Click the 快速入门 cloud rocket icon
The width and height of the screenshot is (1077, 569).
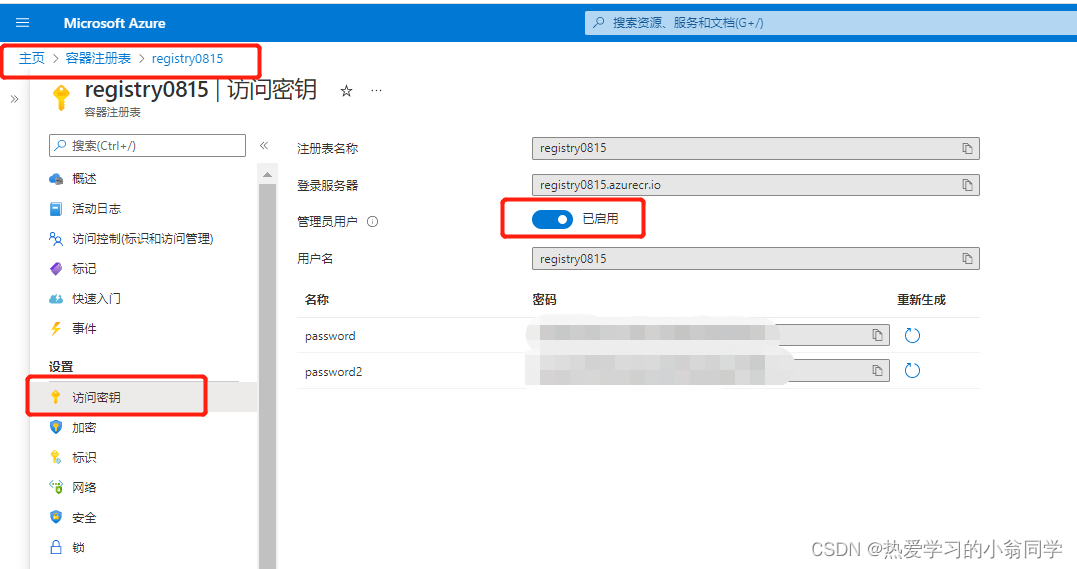pyautogui.click(x=56, y=299)
